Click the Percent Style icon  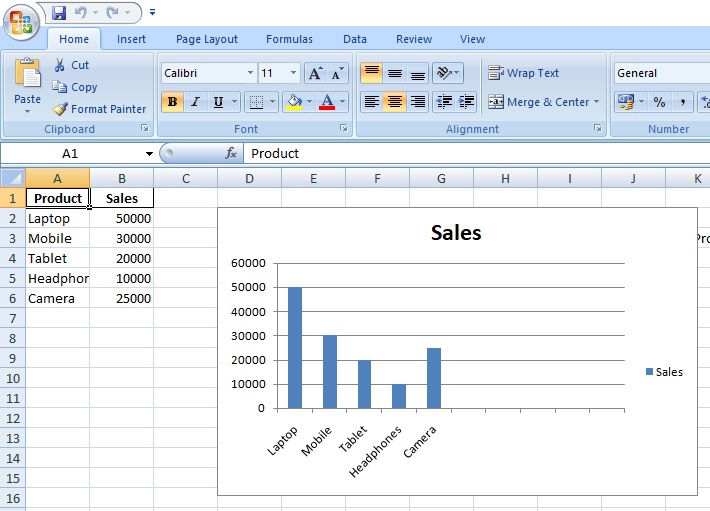point(659,102)
